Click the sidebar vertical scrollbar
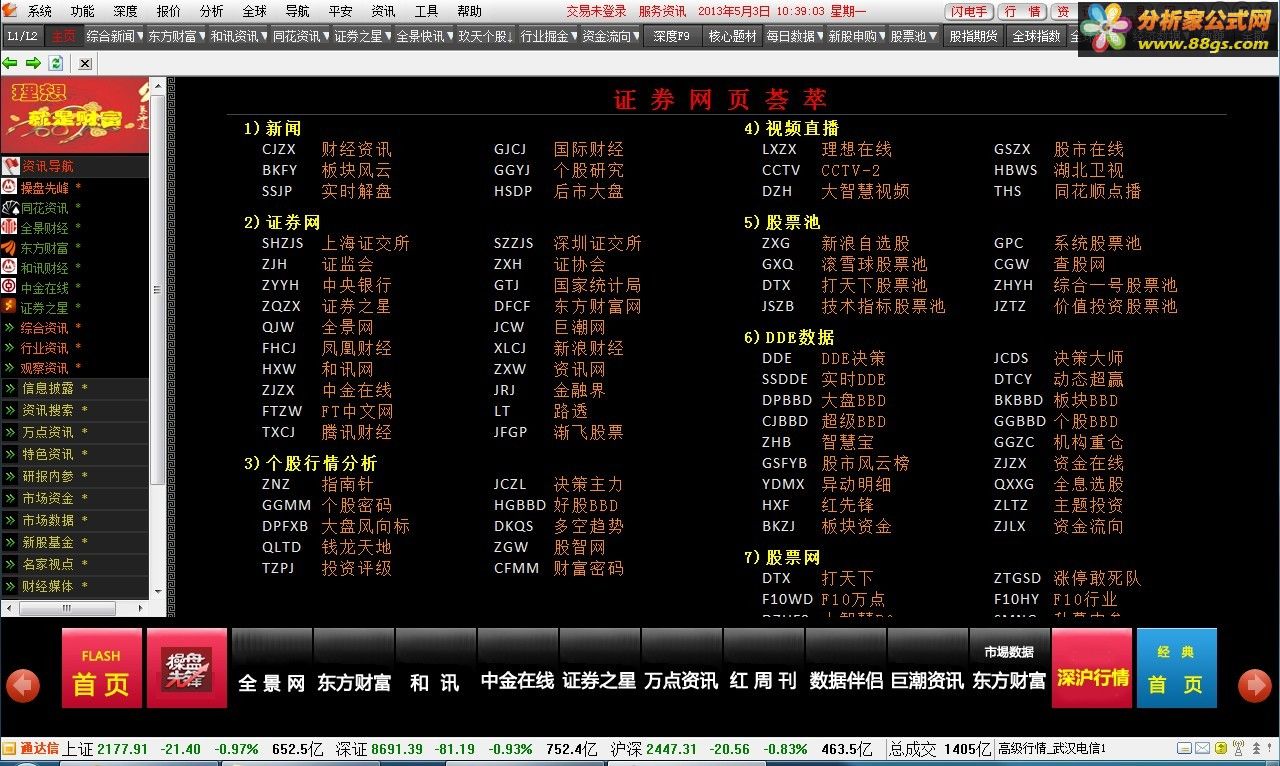 157,339
